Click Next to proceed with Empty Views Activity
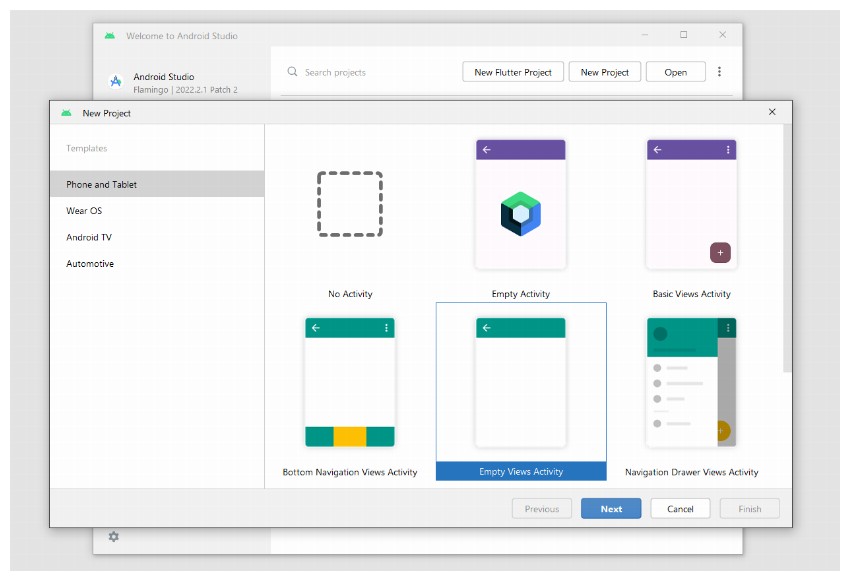Viewport: 850px width, 581px height. (611, 508)
